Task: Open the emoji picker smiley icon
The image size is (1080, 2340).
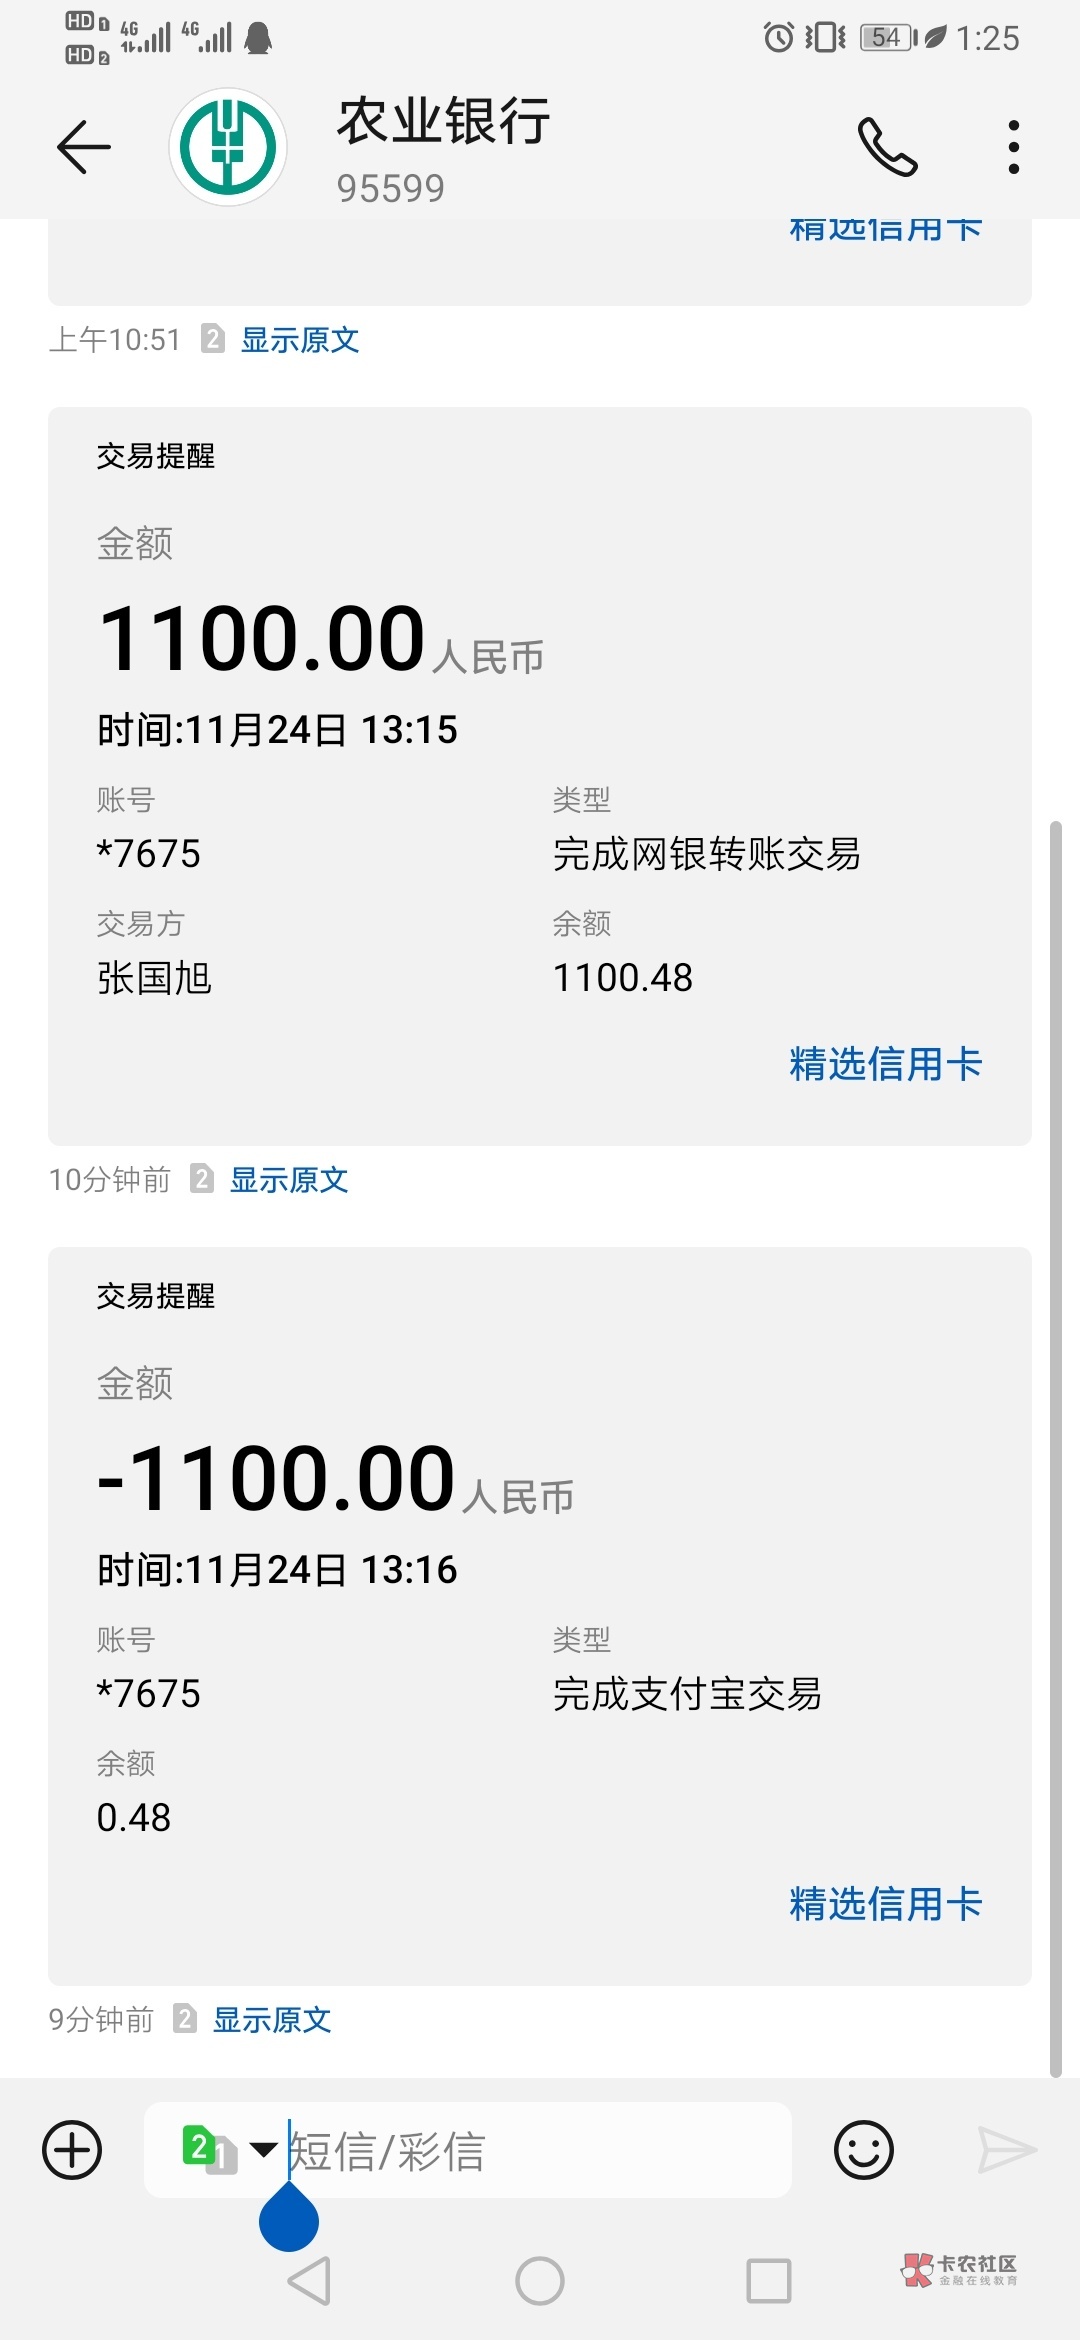Action: point(863,2149)
